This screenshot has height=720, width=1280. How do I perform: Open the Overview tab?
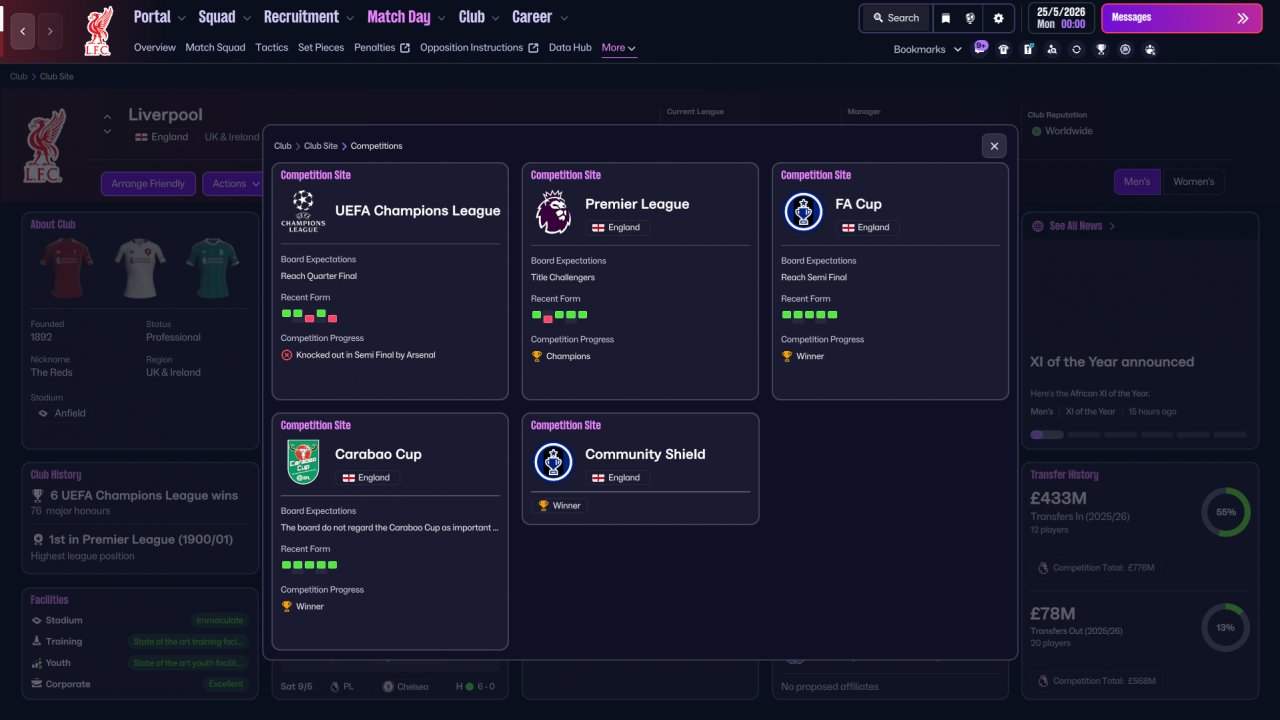point(155,48)
